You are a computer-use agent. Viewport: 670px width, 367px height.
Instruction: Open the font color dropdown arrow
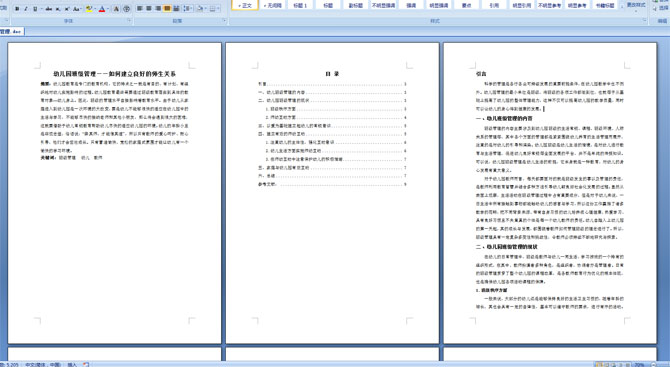pos(108,9)
